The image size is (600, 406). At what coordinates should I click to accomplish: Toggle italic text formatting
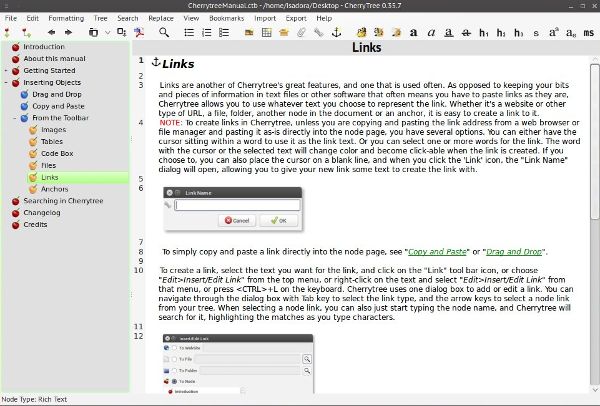[431, 33]
